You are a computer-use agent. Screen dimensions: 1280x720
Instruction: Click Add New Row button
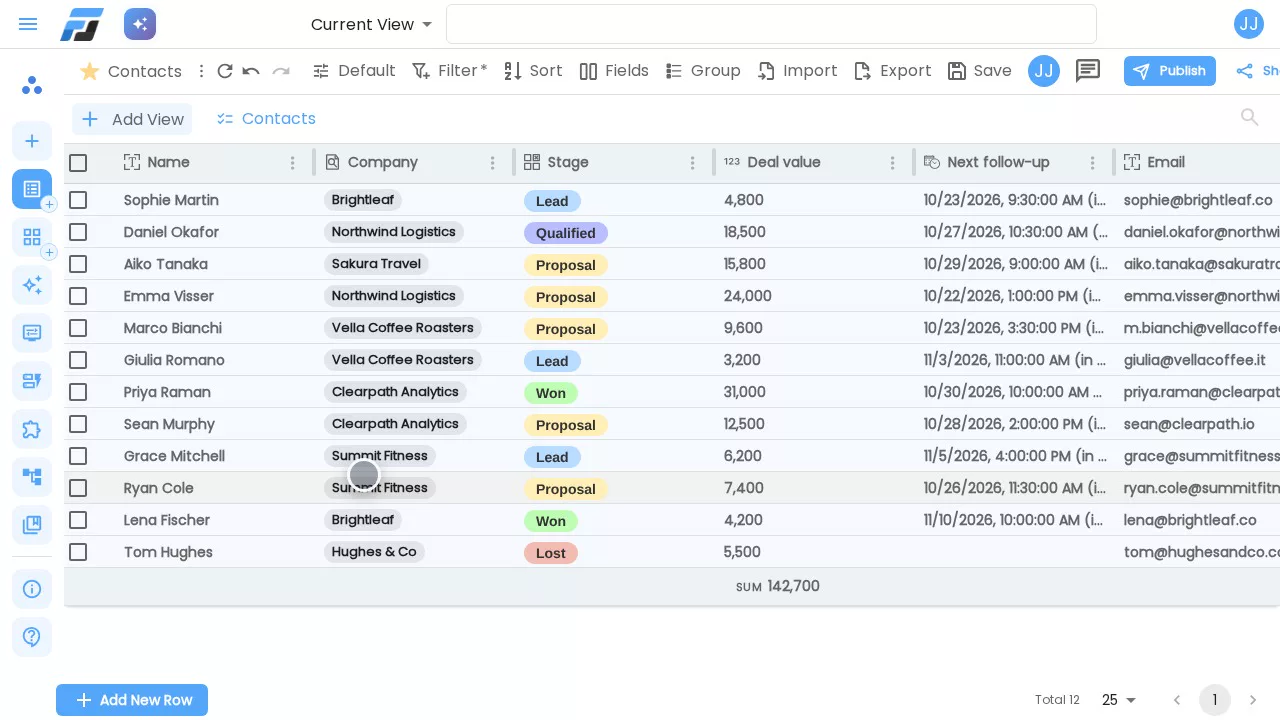coord(132,700)
